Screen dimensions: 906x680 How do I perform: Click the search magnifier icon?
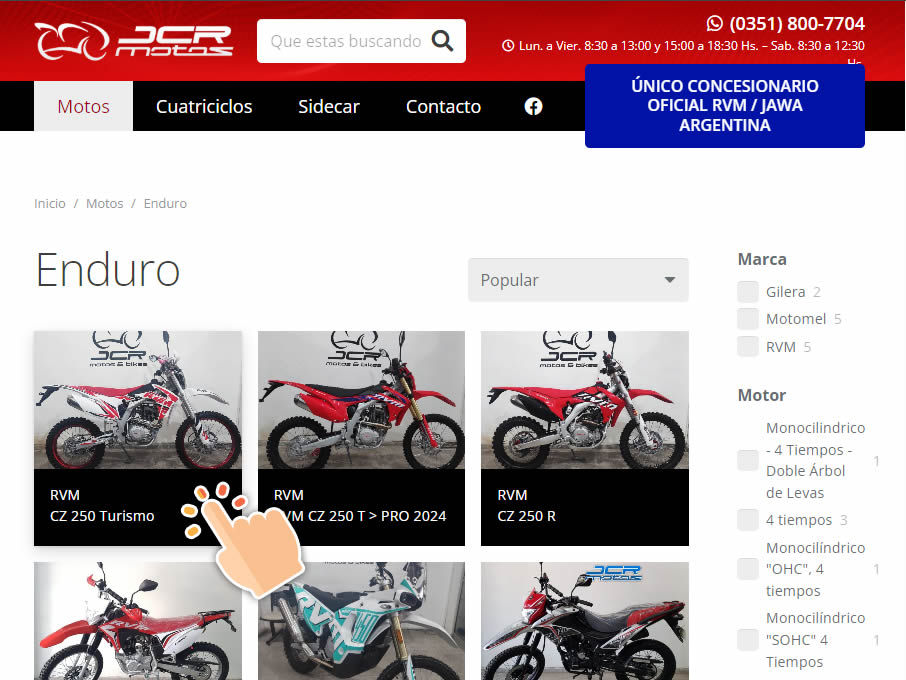[x=442, y=41]
